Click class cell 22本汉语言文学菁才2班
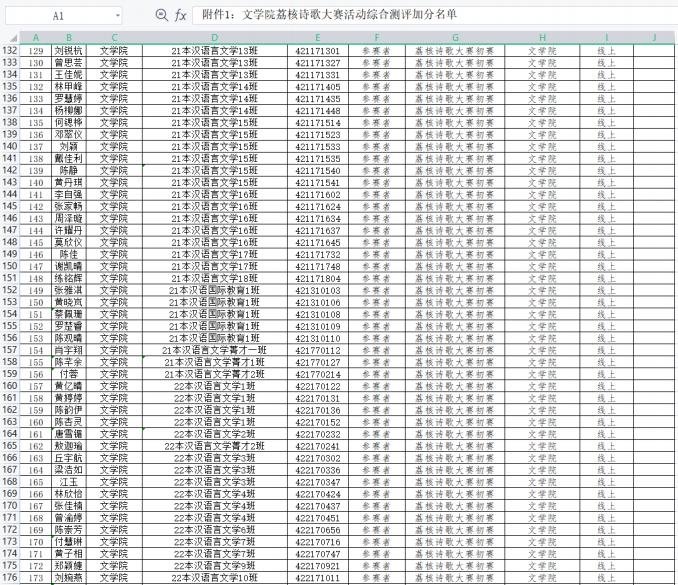 [x=215, y=446]
